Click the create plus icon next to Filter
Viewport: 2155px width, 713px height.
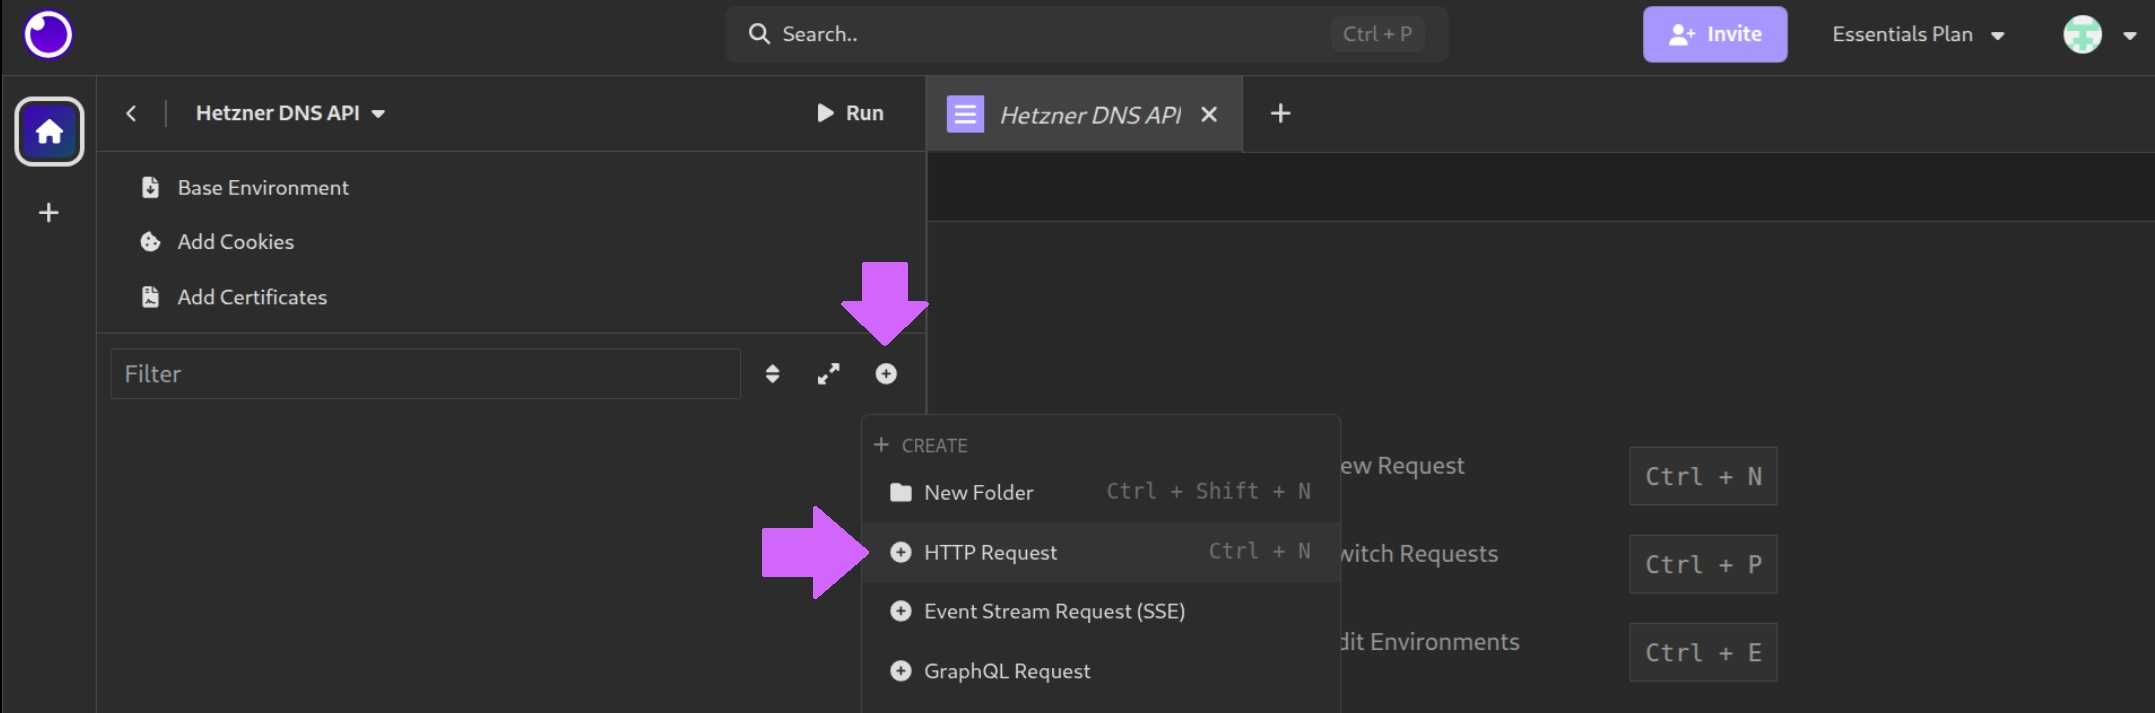tap(886, 374)
